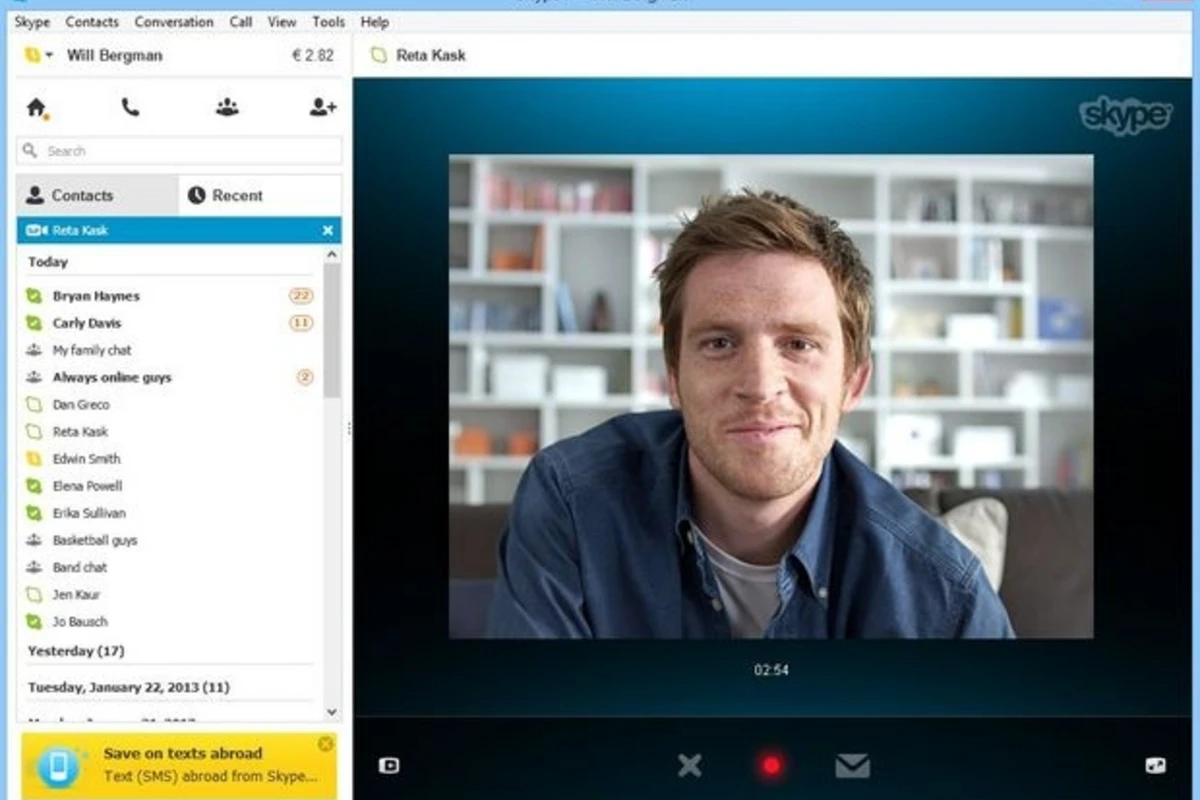Open the Skype menu
Image resolution: width=1200 pixels, height=800 pixels.
point(32,22)
